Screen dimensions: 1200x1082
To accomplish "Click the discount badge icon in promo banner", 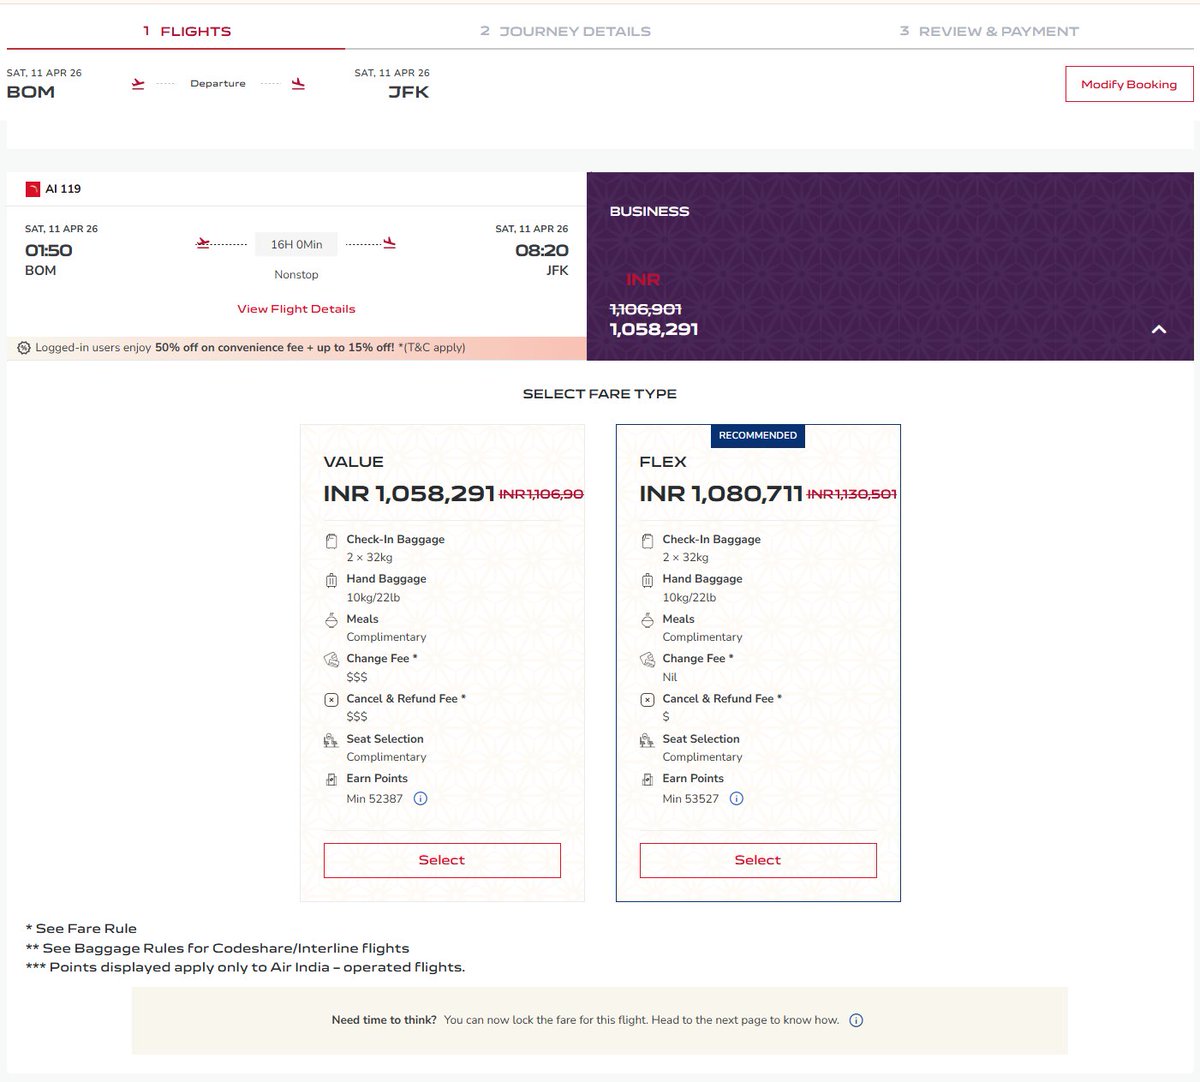I will click(24, 348).
